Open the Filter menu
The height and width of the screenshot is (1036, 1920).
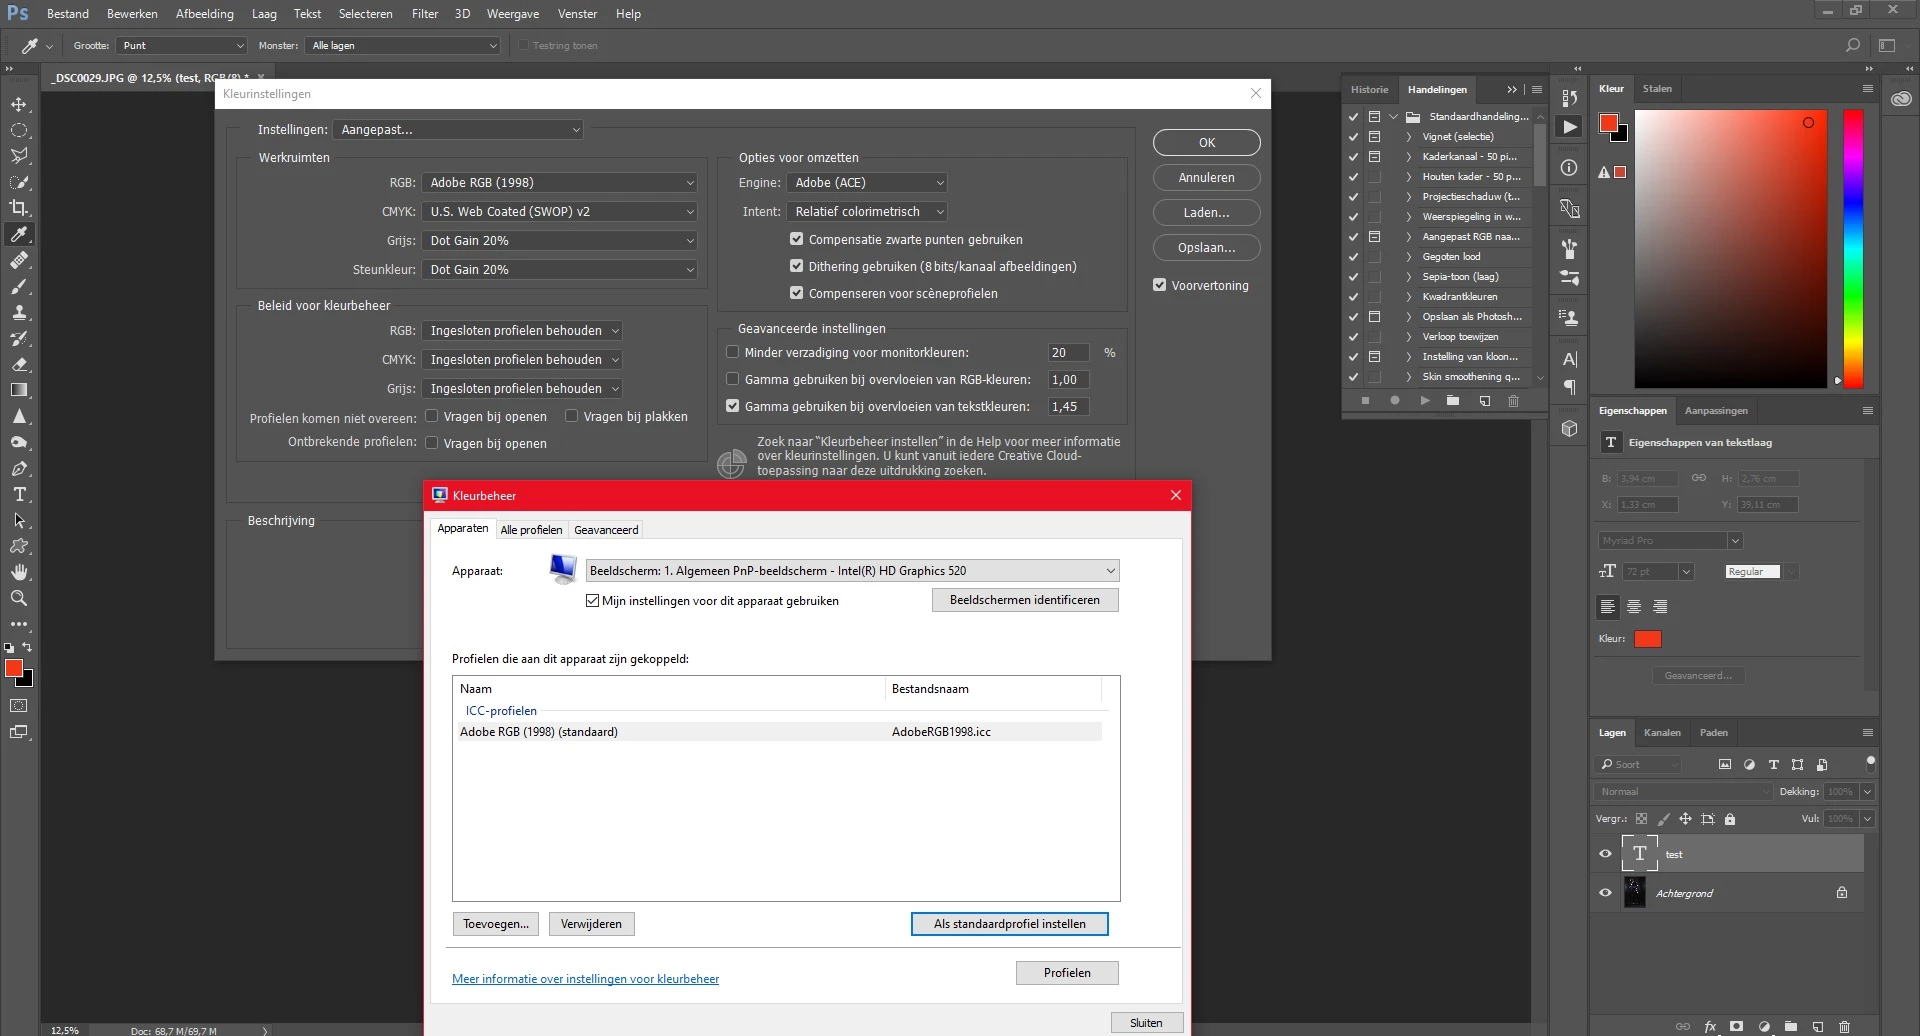pos(425,14)
